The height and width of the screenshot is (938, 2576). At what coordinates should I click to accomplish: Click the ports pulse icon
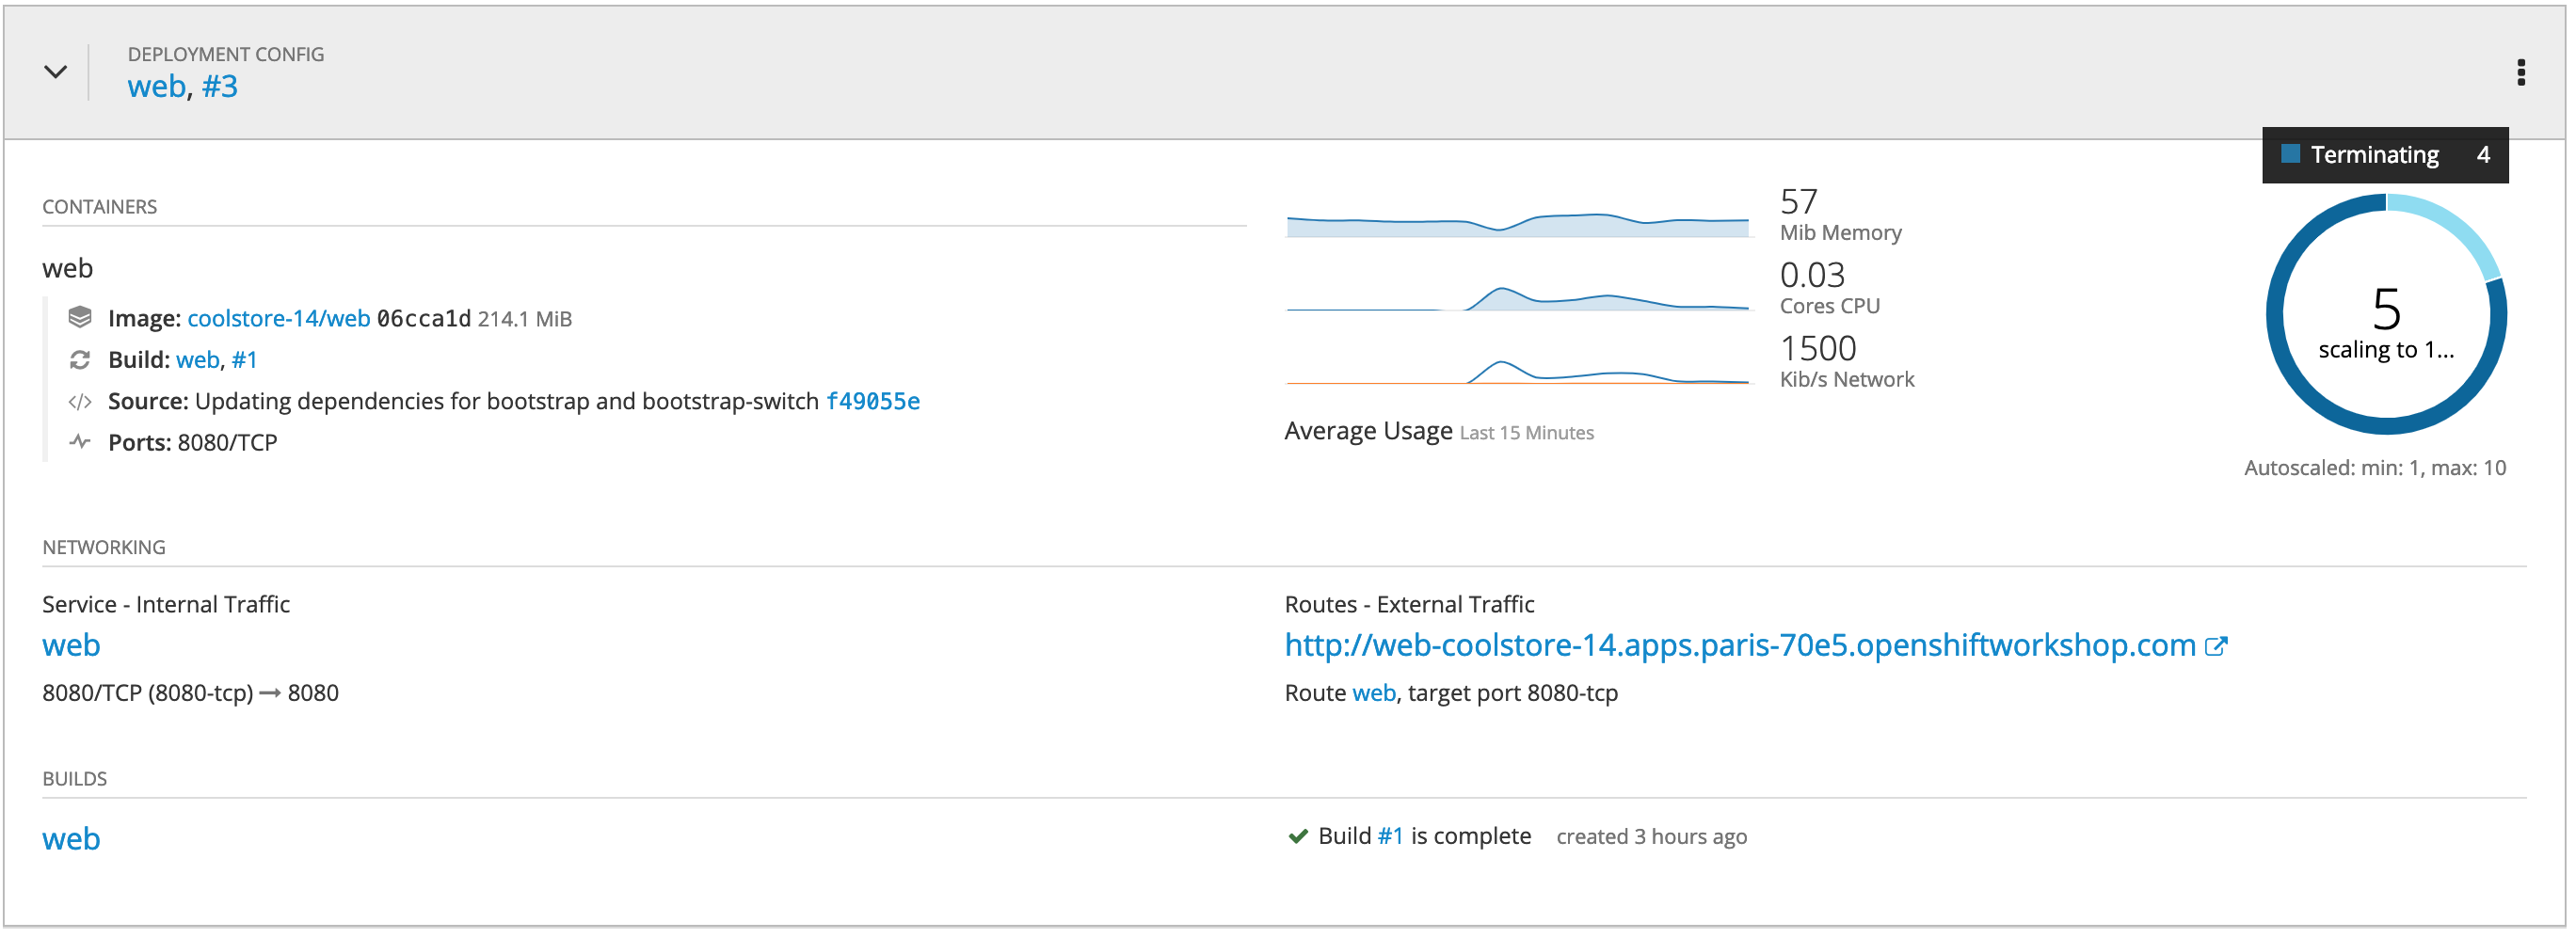click(80, 442)
